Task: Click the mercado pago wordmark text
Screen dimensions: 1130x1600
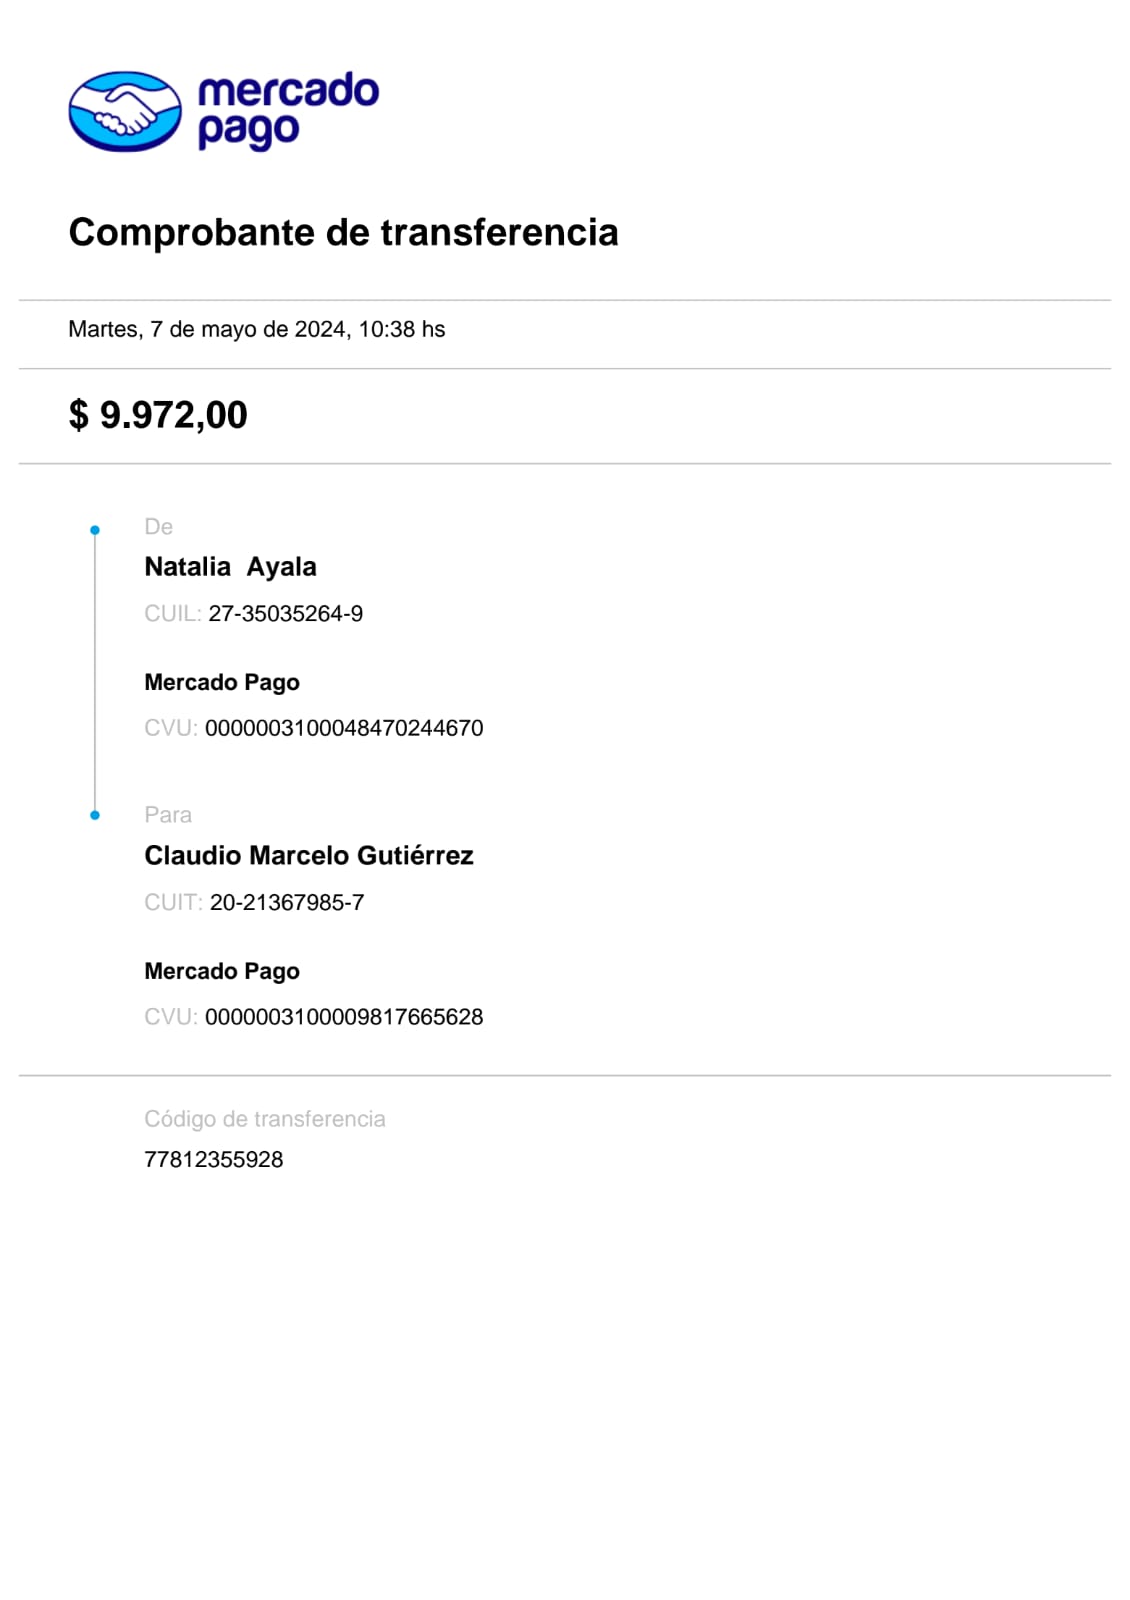Action: click(x=288, y=110)
